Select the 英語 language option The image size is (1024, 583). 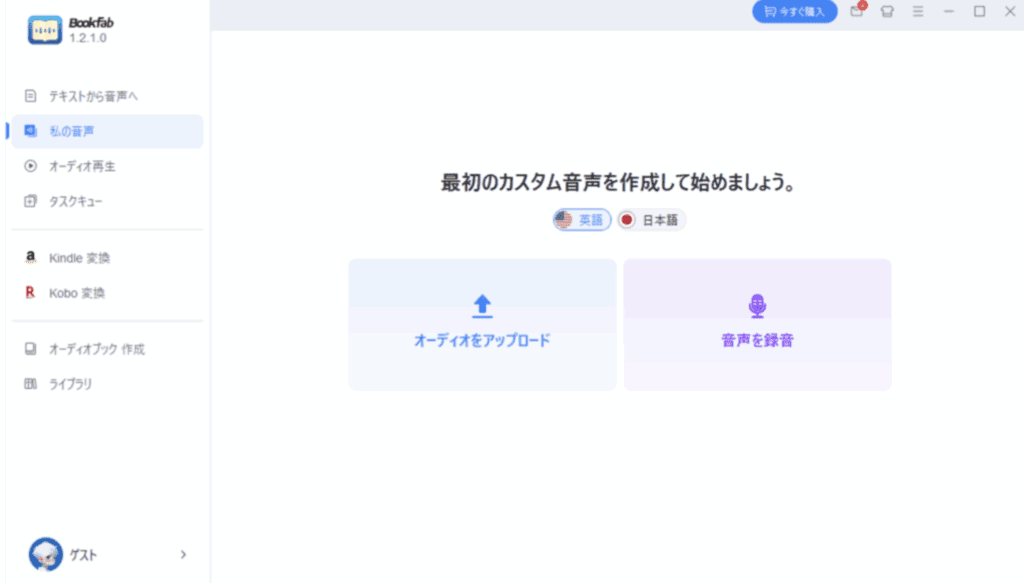(582, 220)
